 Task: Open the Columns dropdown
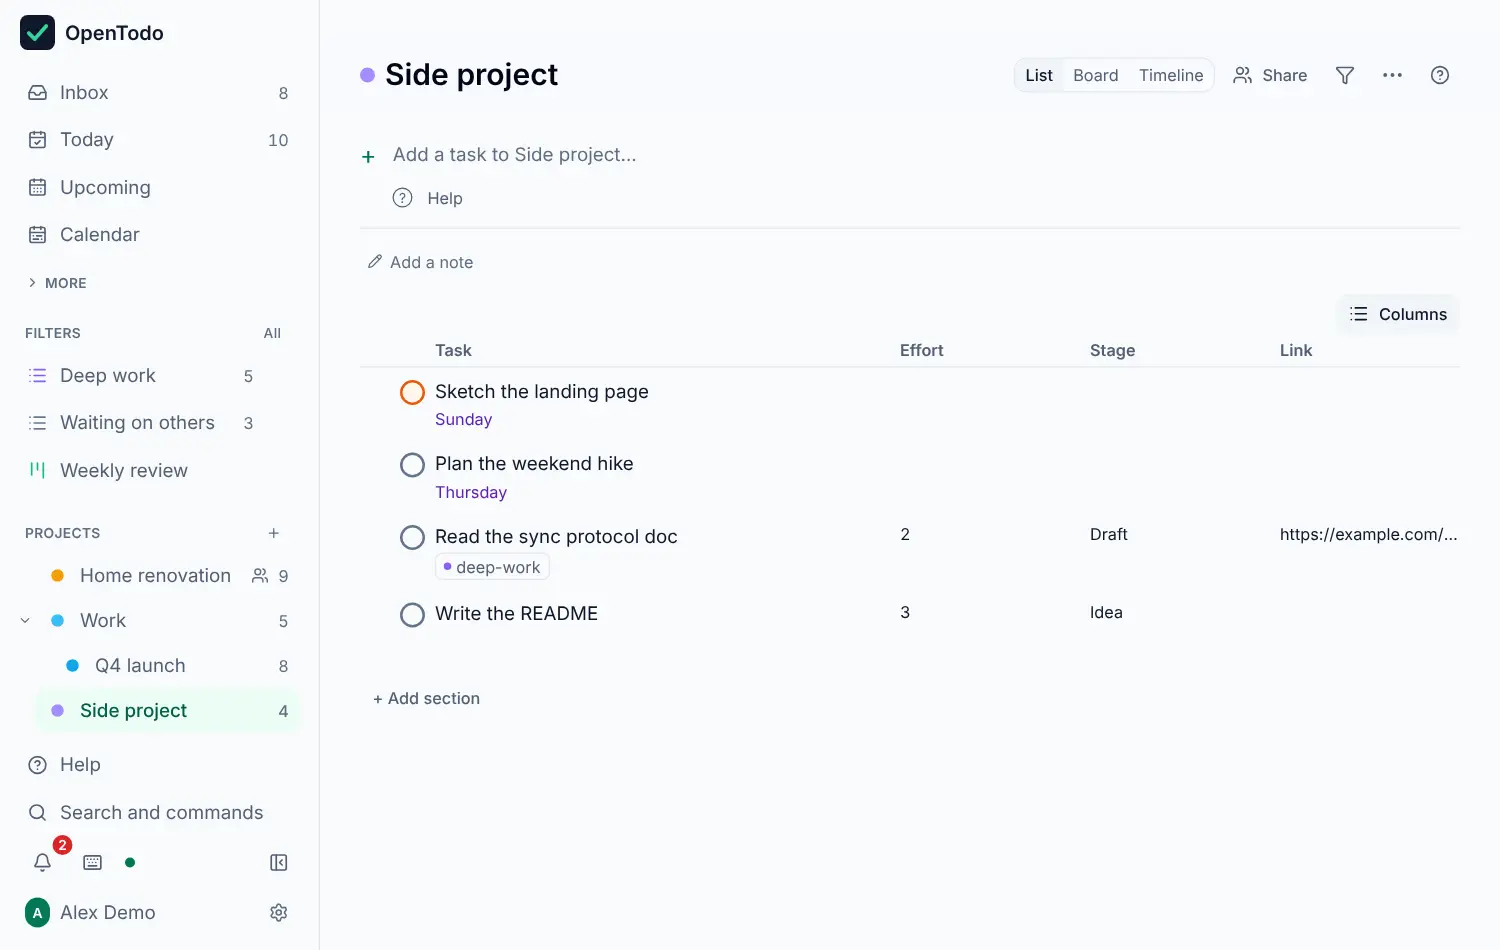(x=1398, y=314)
